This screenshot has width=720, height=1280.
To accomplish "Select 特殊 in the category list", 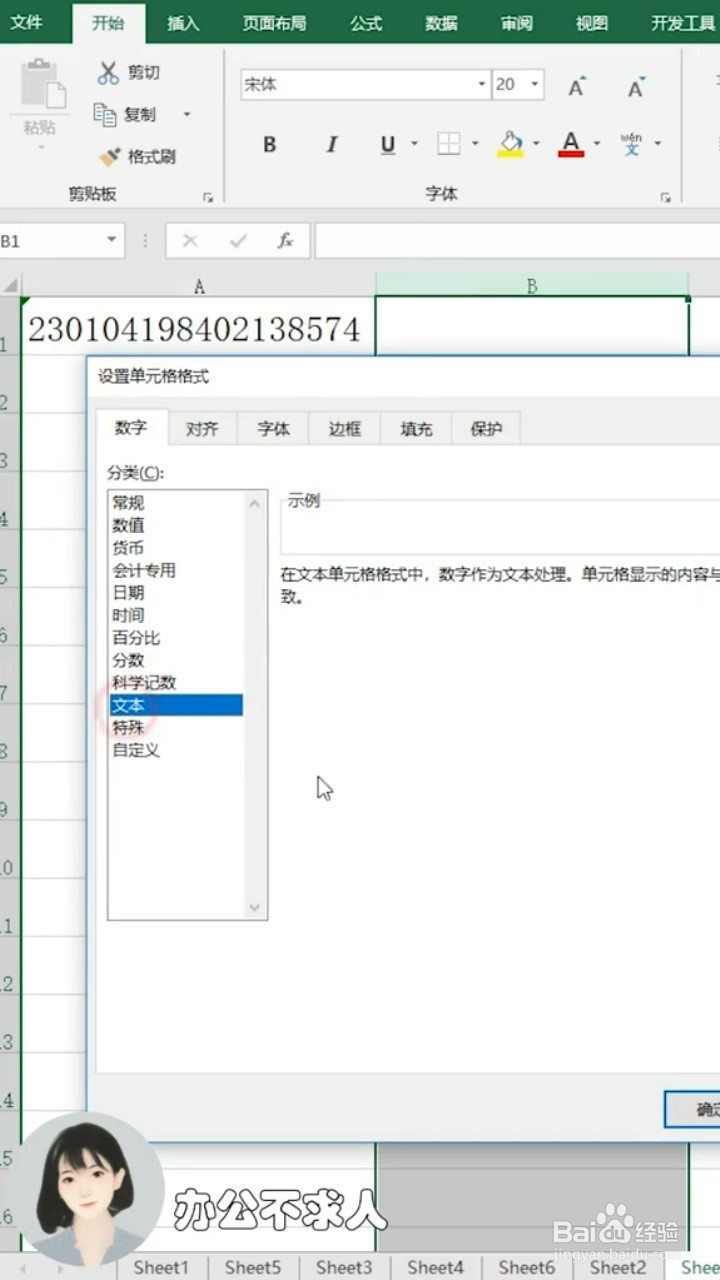I will tap(128, 727).
